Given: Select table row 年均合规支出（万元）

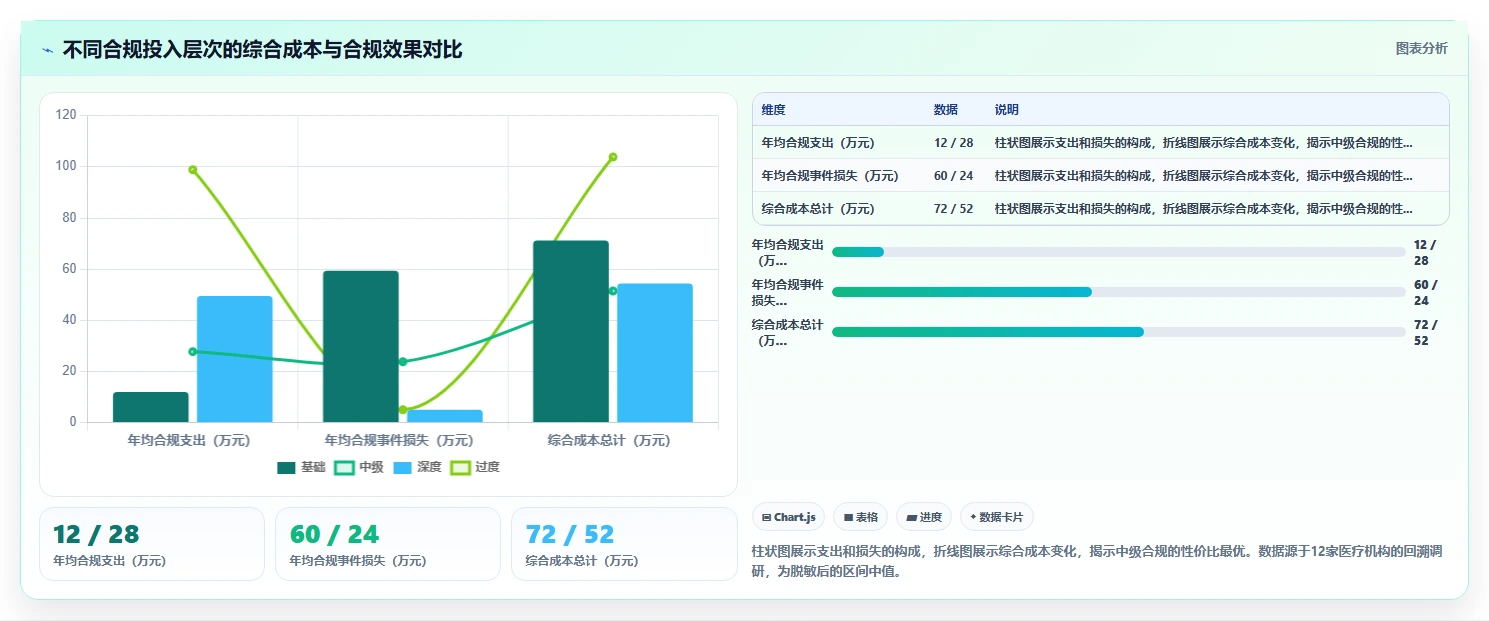Looking at the screenshot, I should coord(1100,143).
